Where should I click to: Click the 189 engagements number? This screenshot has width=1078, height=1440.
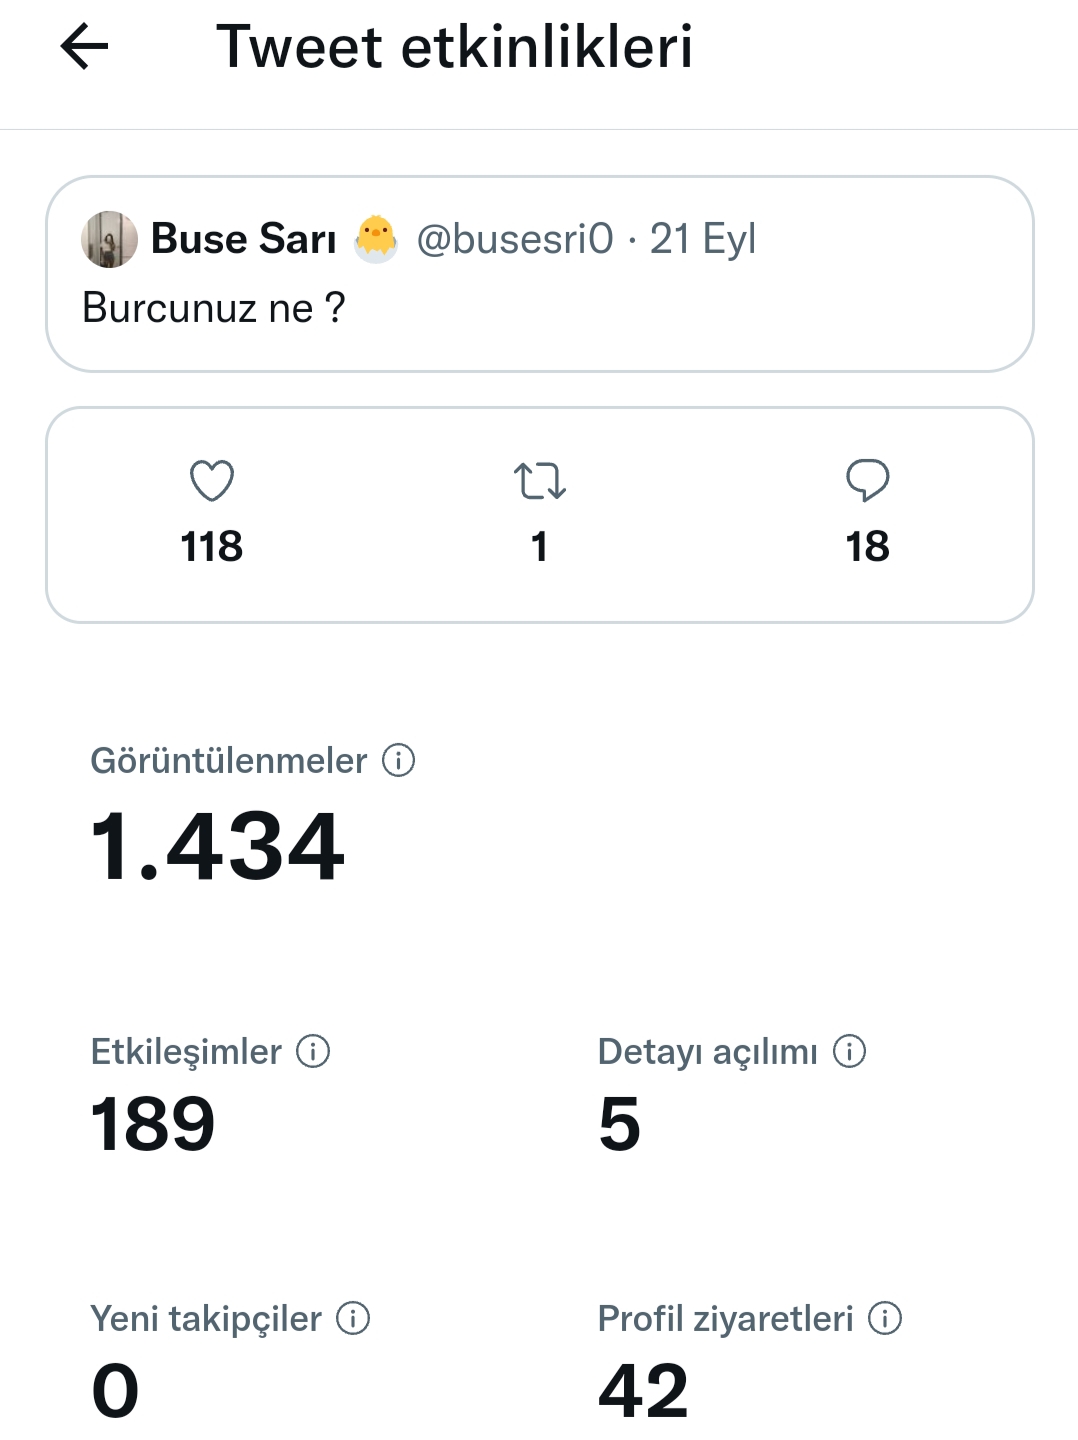click(153, 1123)
